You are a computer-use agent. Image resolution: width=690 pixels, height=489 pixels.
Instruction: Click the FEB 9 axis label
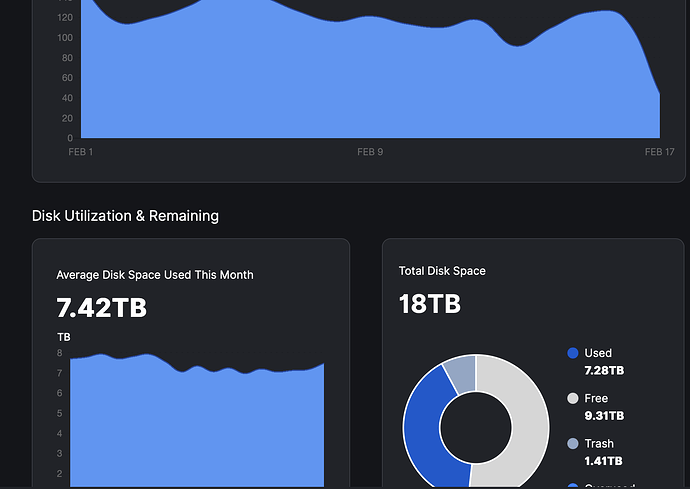[370, 152]
